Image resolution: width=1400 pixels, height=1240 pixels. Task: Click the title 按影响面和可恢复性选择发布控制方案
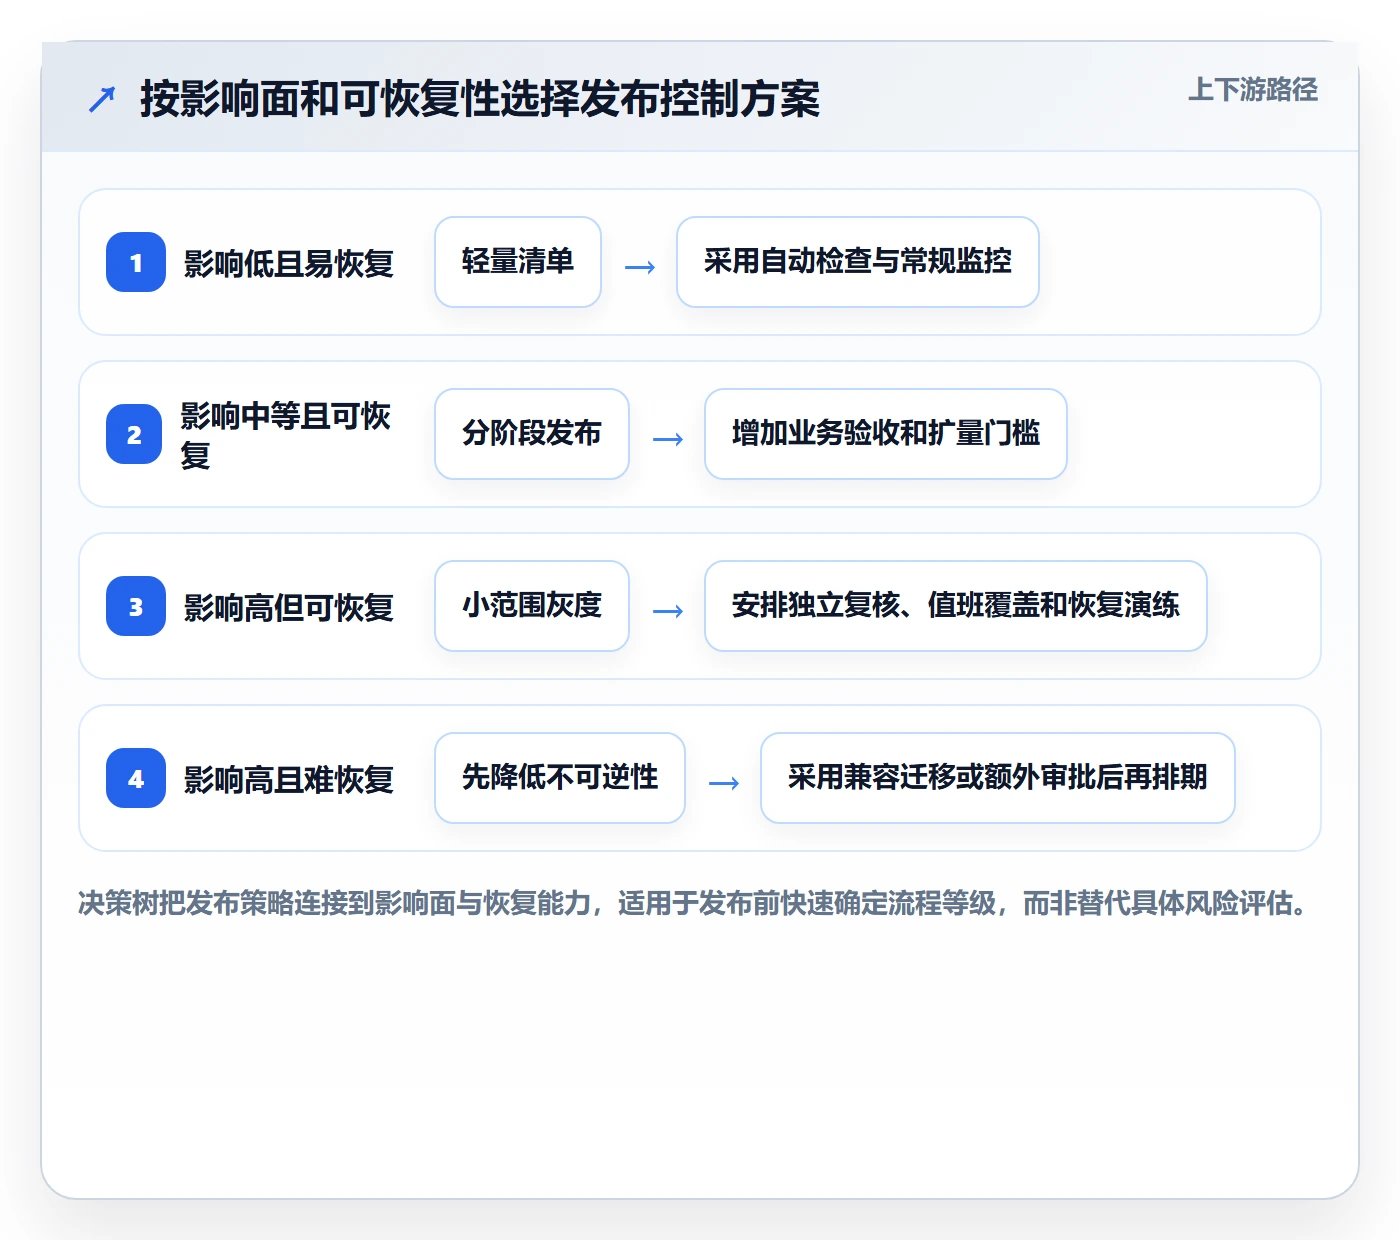(x=480, y=99)
